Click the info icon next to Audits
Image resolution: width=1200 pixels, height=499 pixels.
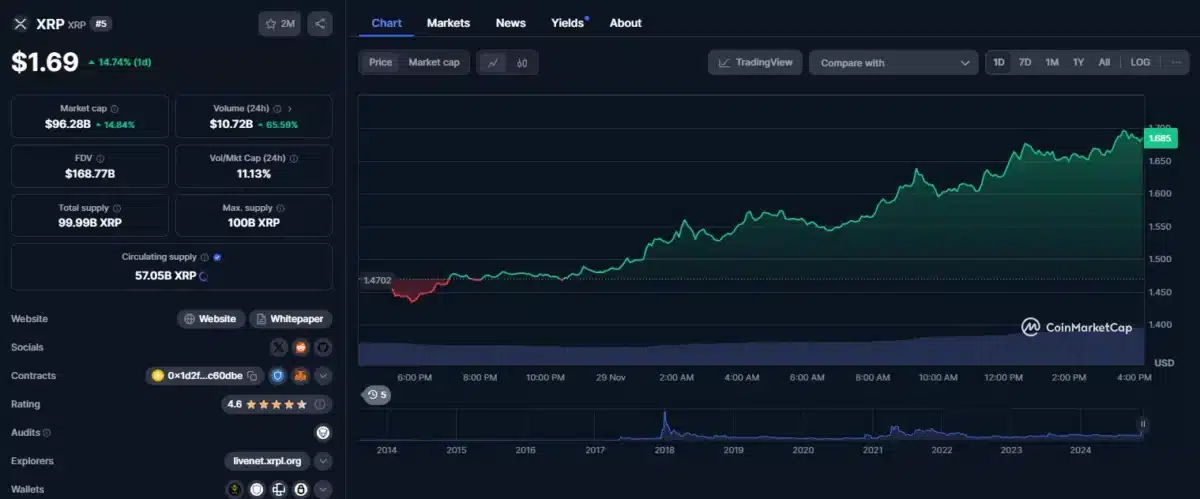point(47,433)
